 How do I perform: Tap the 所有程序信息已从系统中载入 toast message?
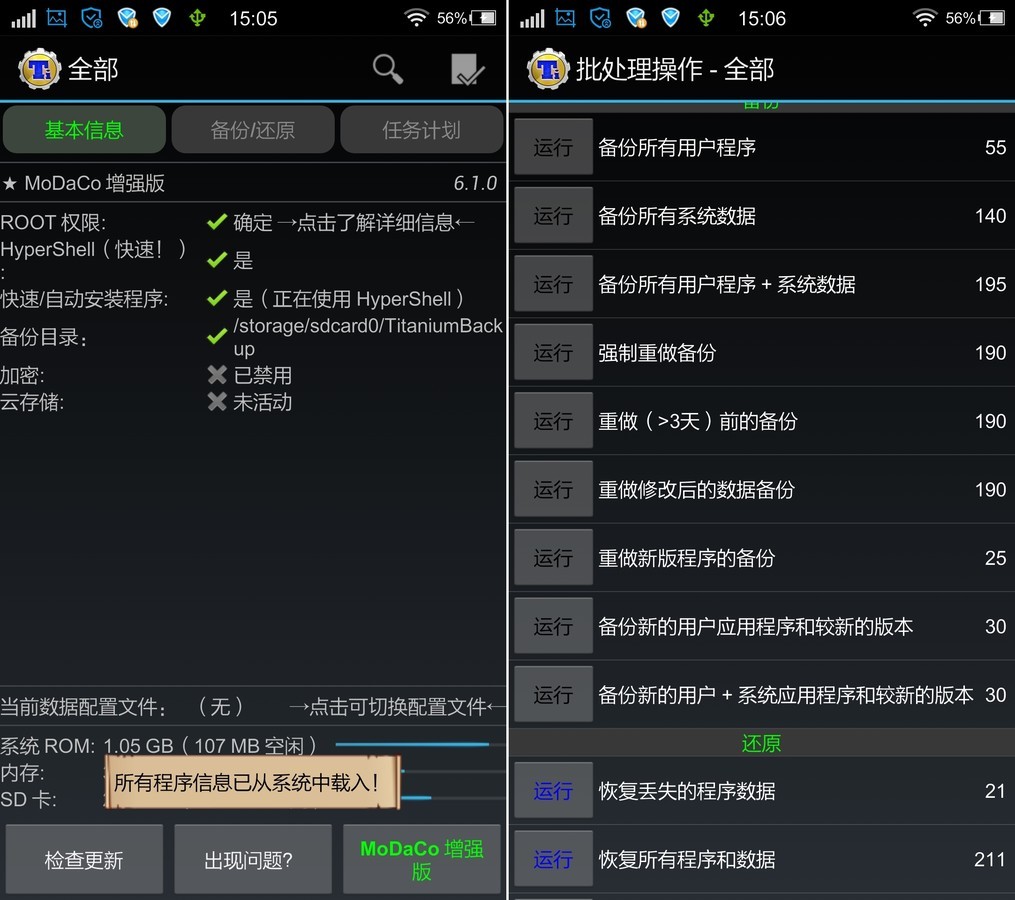coord(252,782)
